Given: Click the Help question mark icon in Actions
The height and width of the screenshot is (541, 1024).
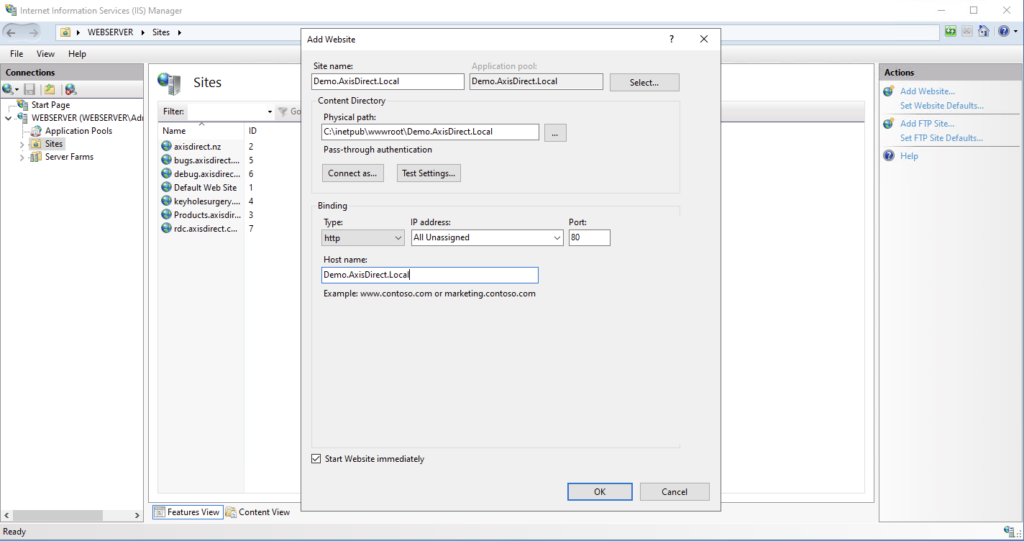Looking at the screenshot, I should coord(889,156).
